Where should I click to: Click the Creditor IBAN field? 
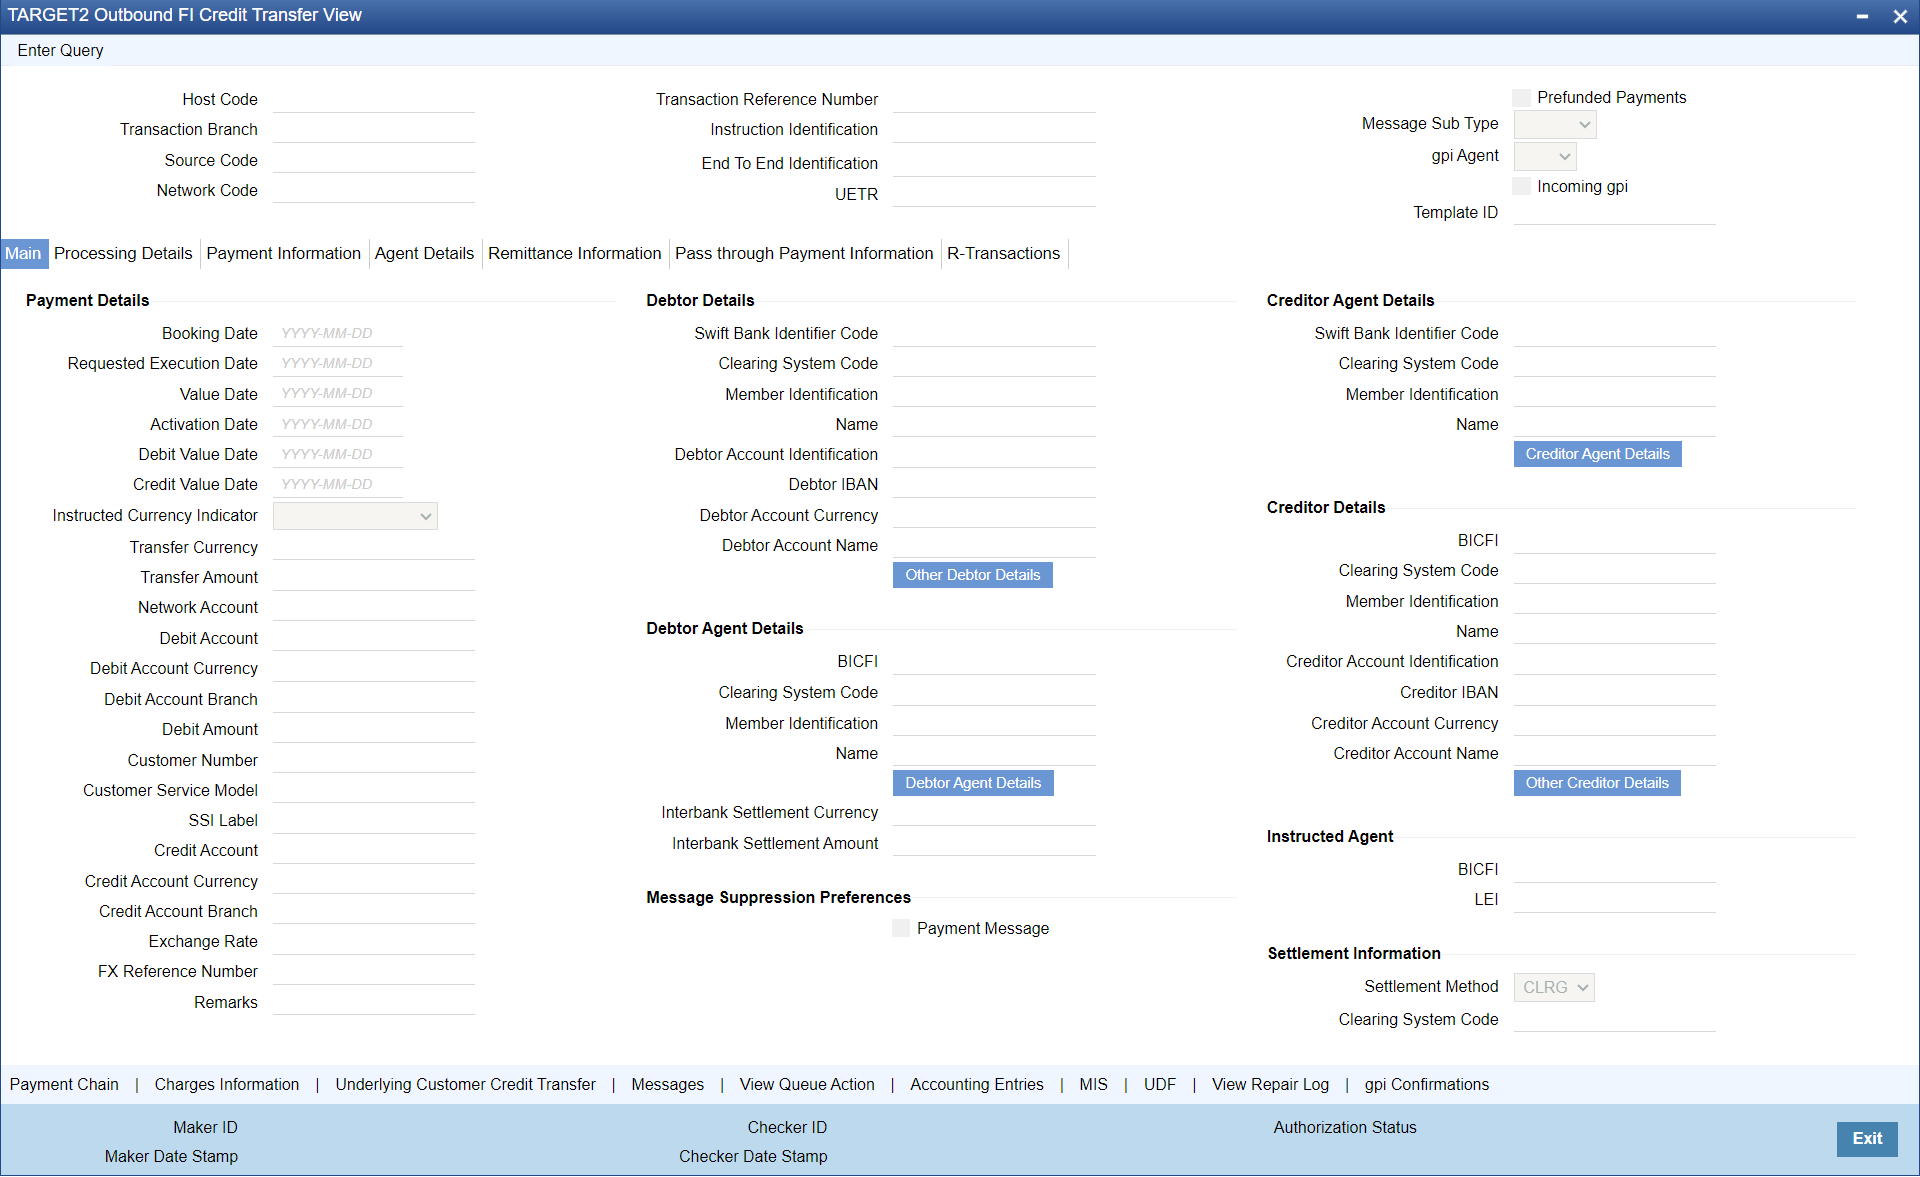pyautogui.click(x=1615, y=693)
